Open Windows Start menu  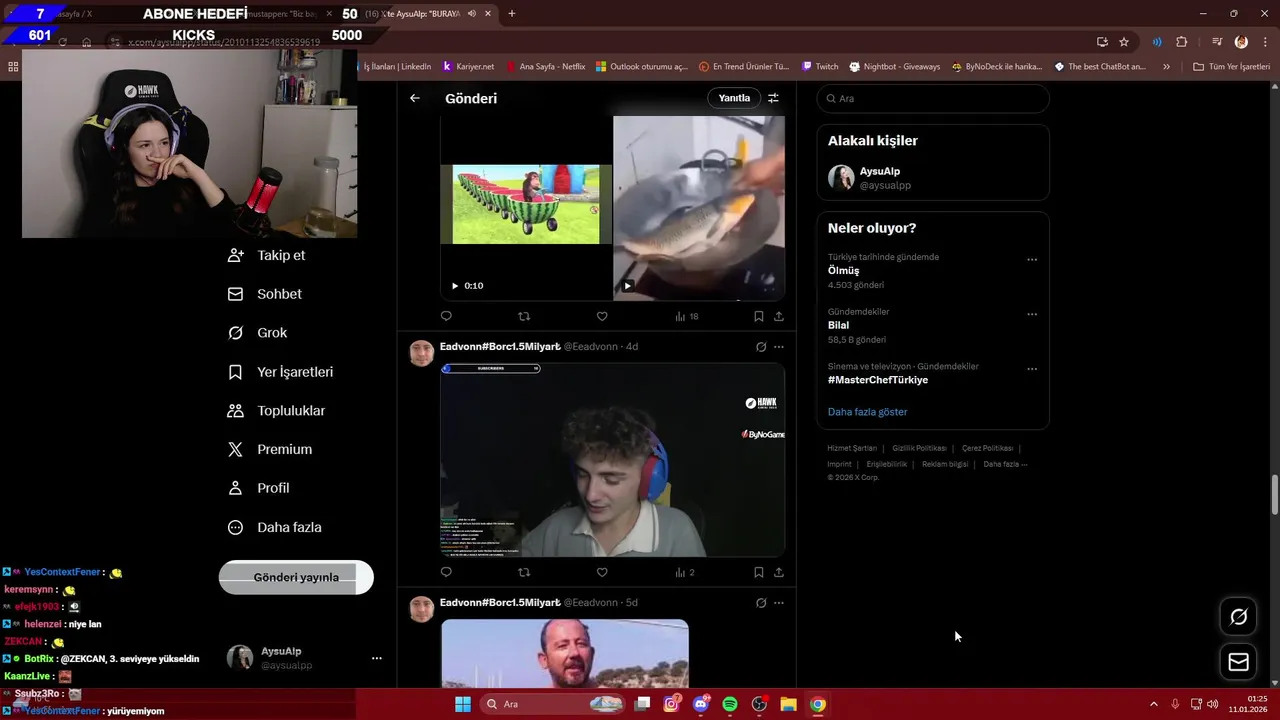463,704
